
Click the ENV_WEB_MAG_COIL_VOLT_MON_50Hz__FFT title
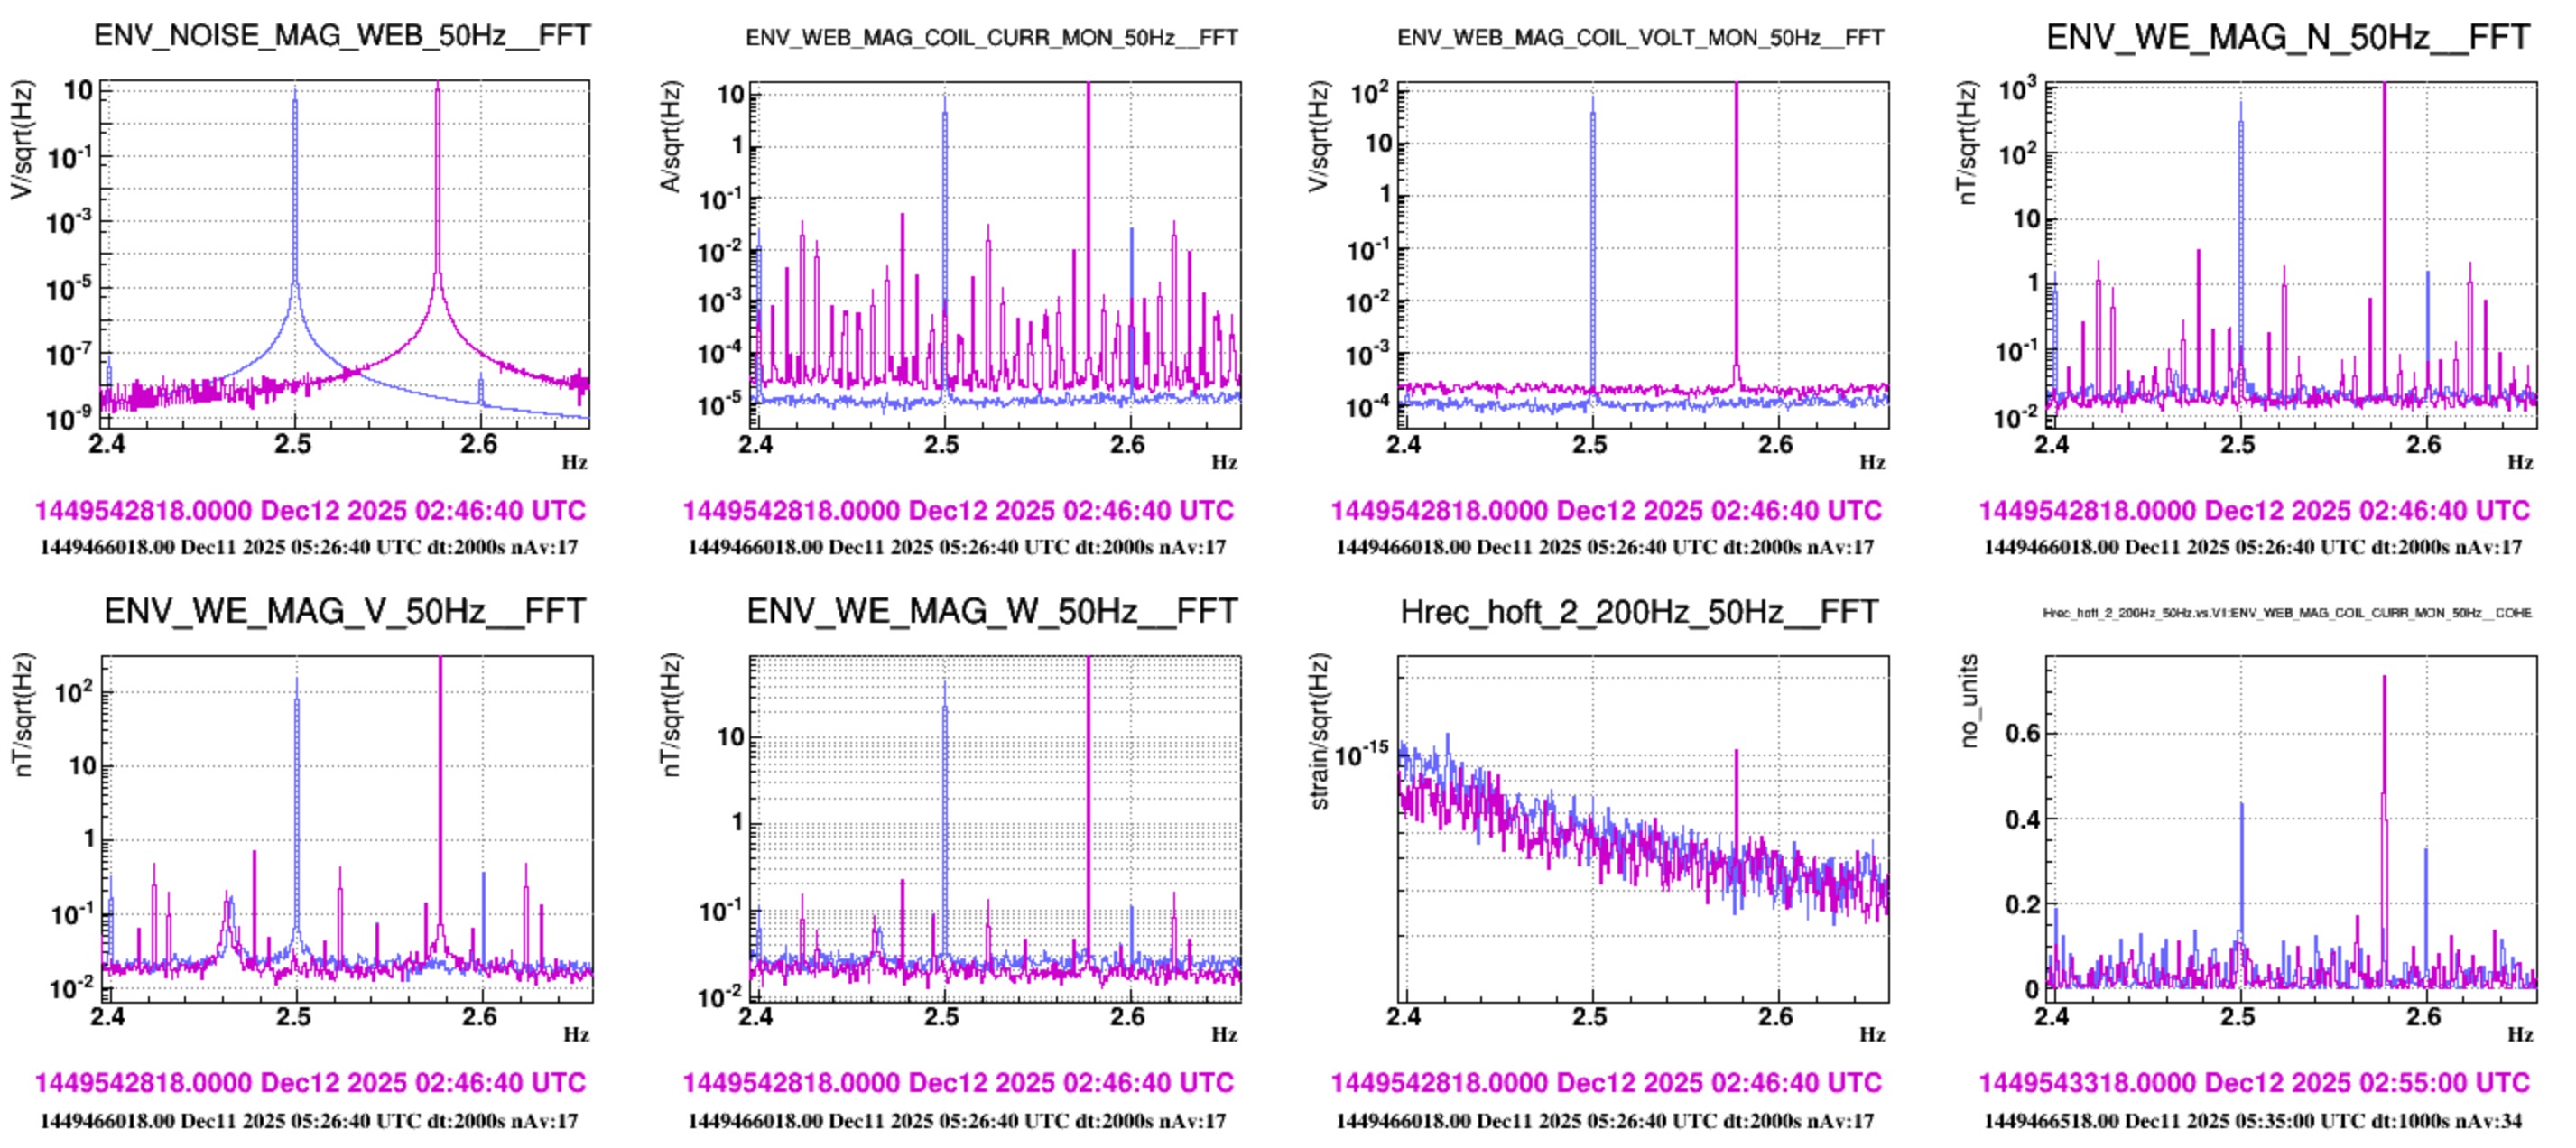pyautogui.click(x=1640, y=38)
